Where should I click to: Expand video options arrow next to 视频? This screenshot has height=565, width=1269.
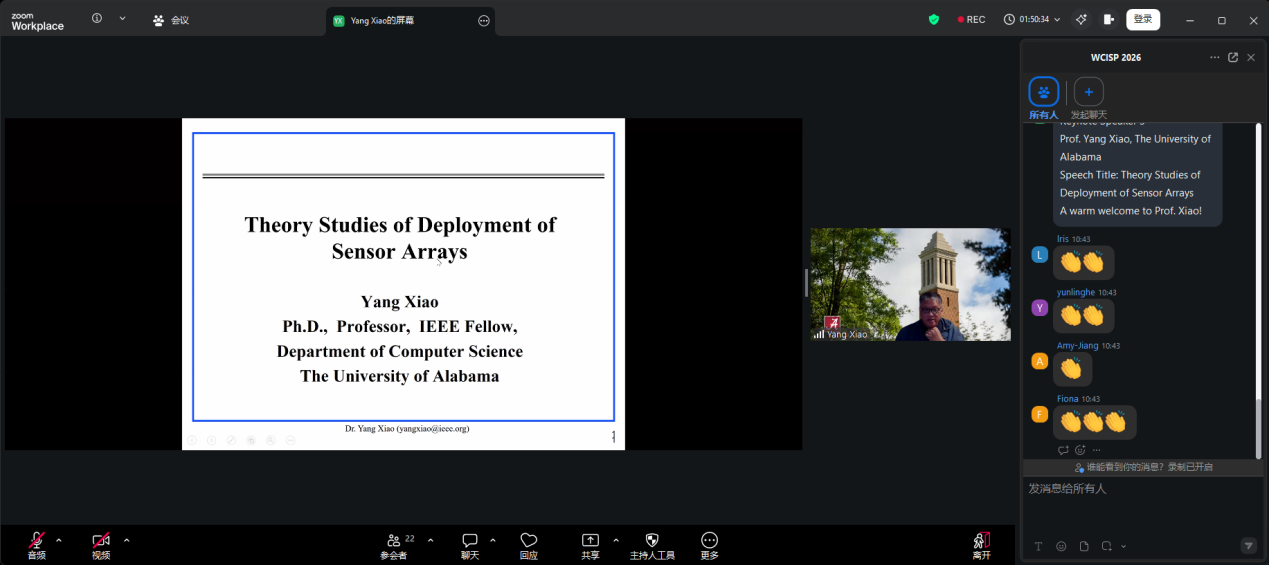coord(126,540)
